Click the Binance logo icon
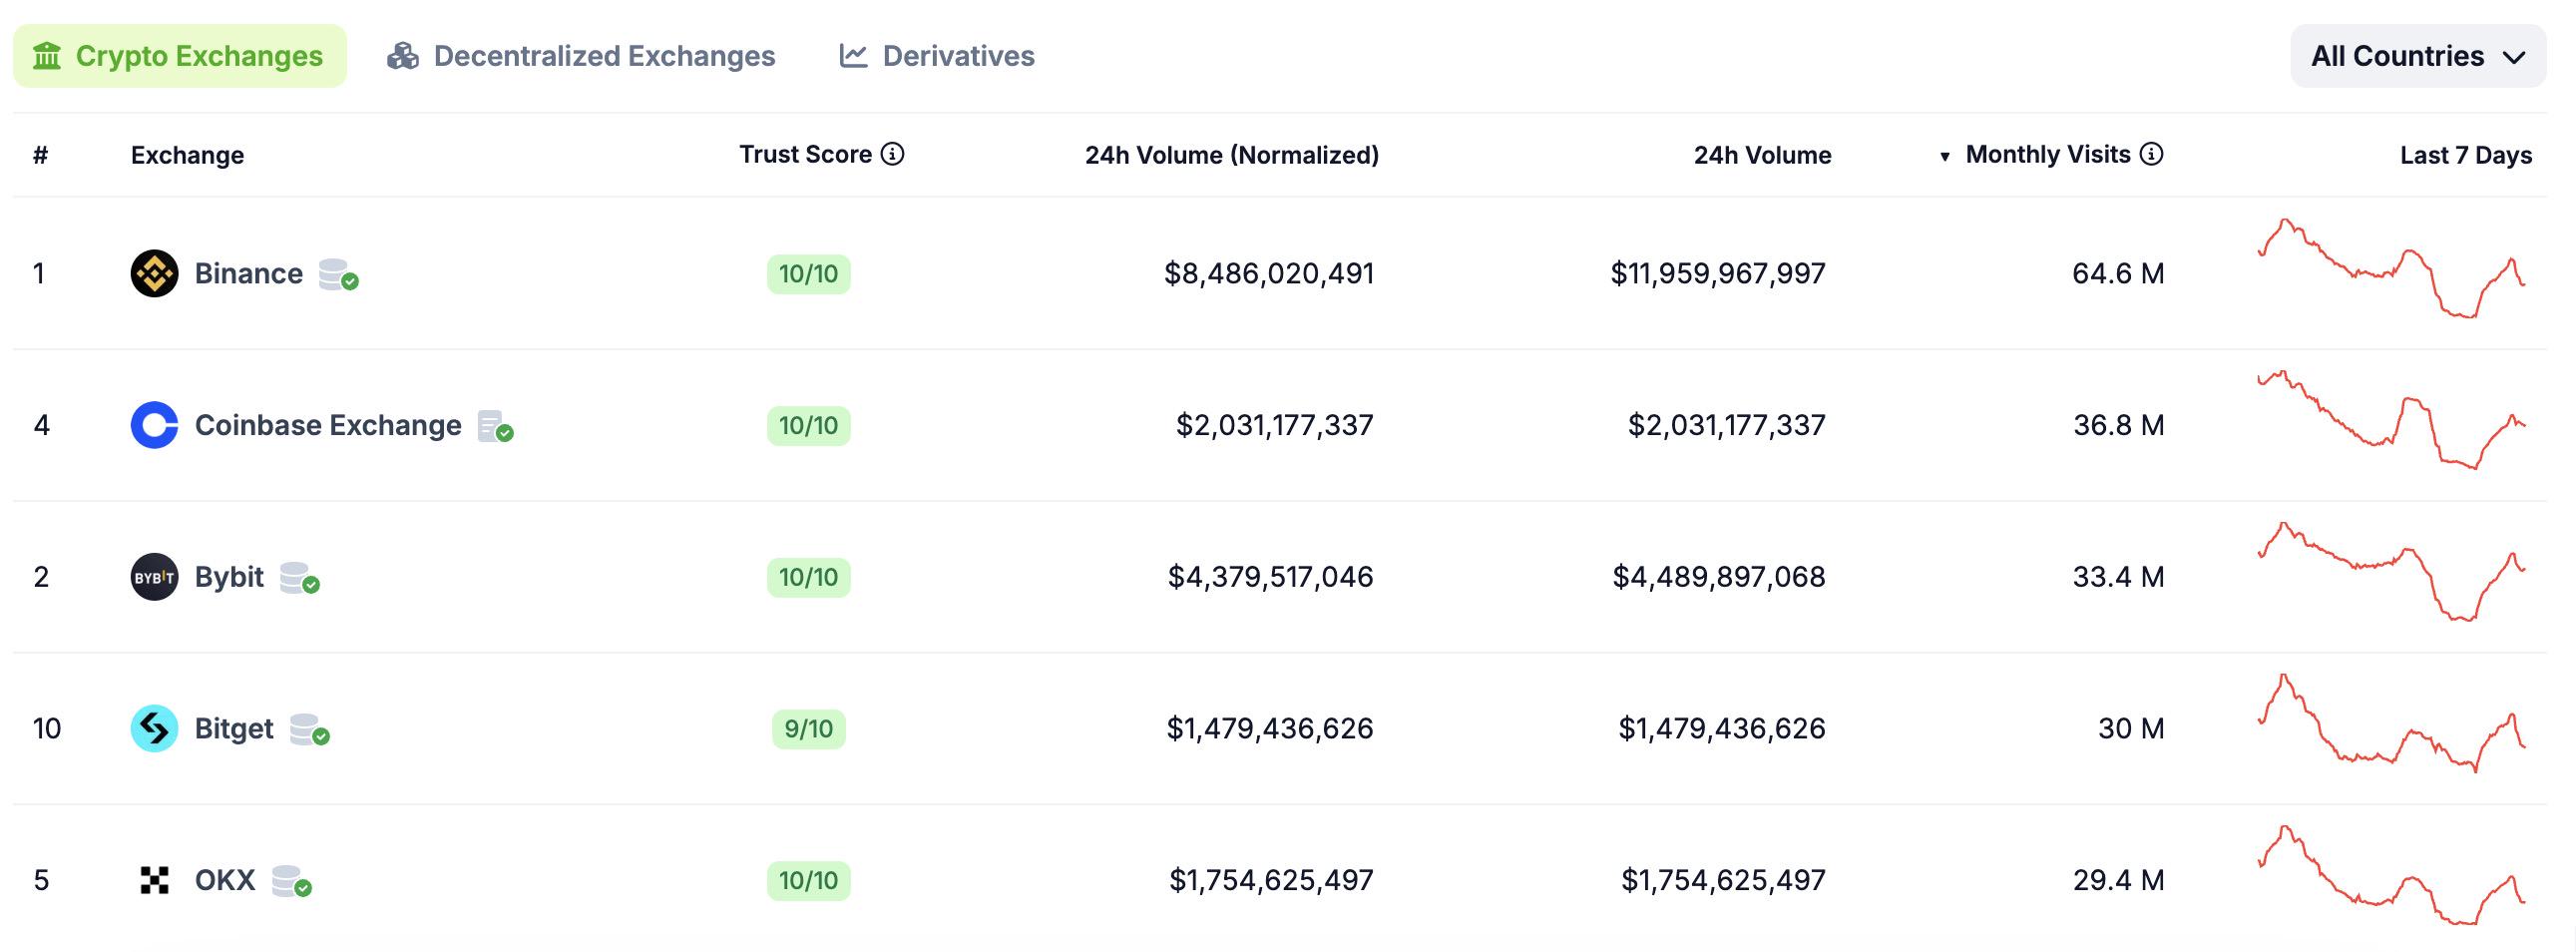The height and width of the screenshot is (952, 2576). click(x=154, y=273)
